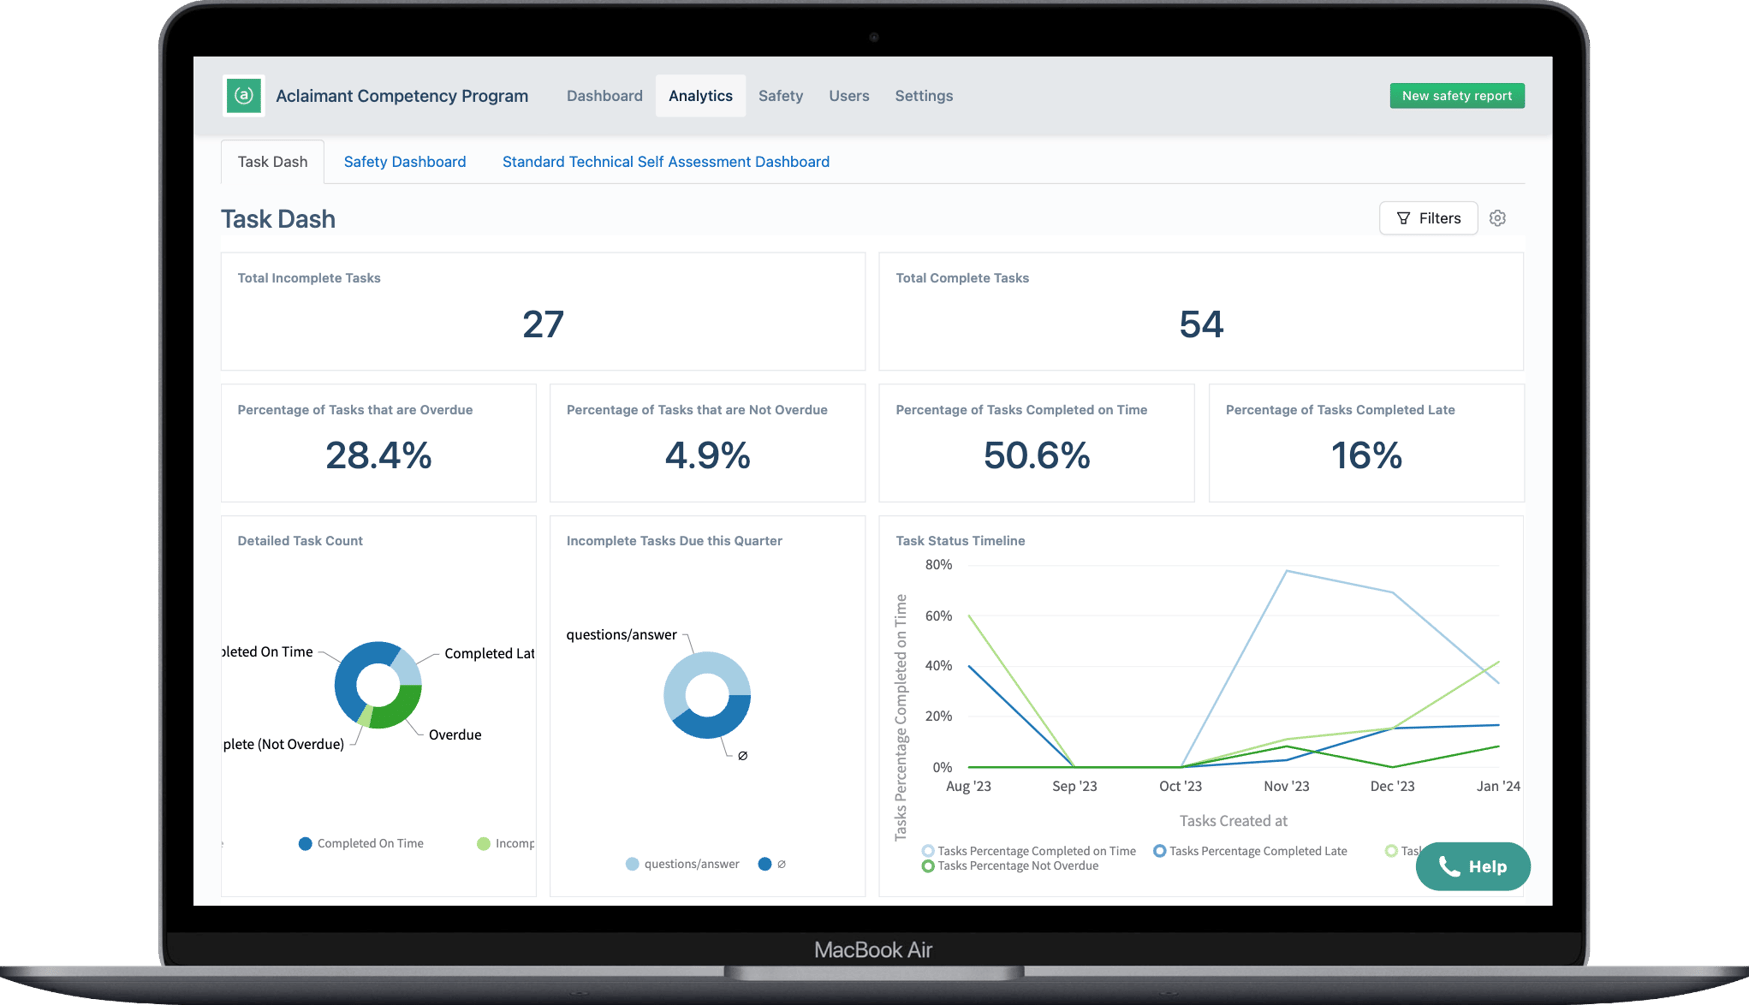This screenshot has width=1749, height=1005.
Task: Click the Aclaimant logo icon
Action: (243, 96)
